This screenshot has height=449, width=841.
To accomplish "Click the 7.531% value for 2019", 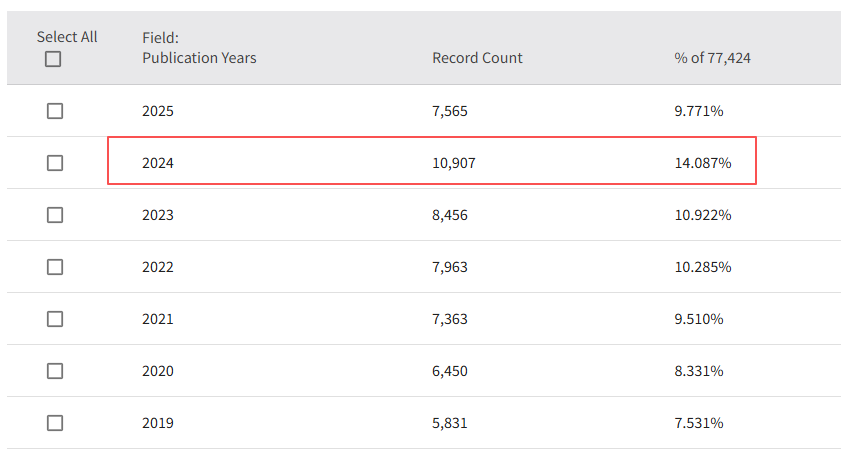I will point(699,423).
